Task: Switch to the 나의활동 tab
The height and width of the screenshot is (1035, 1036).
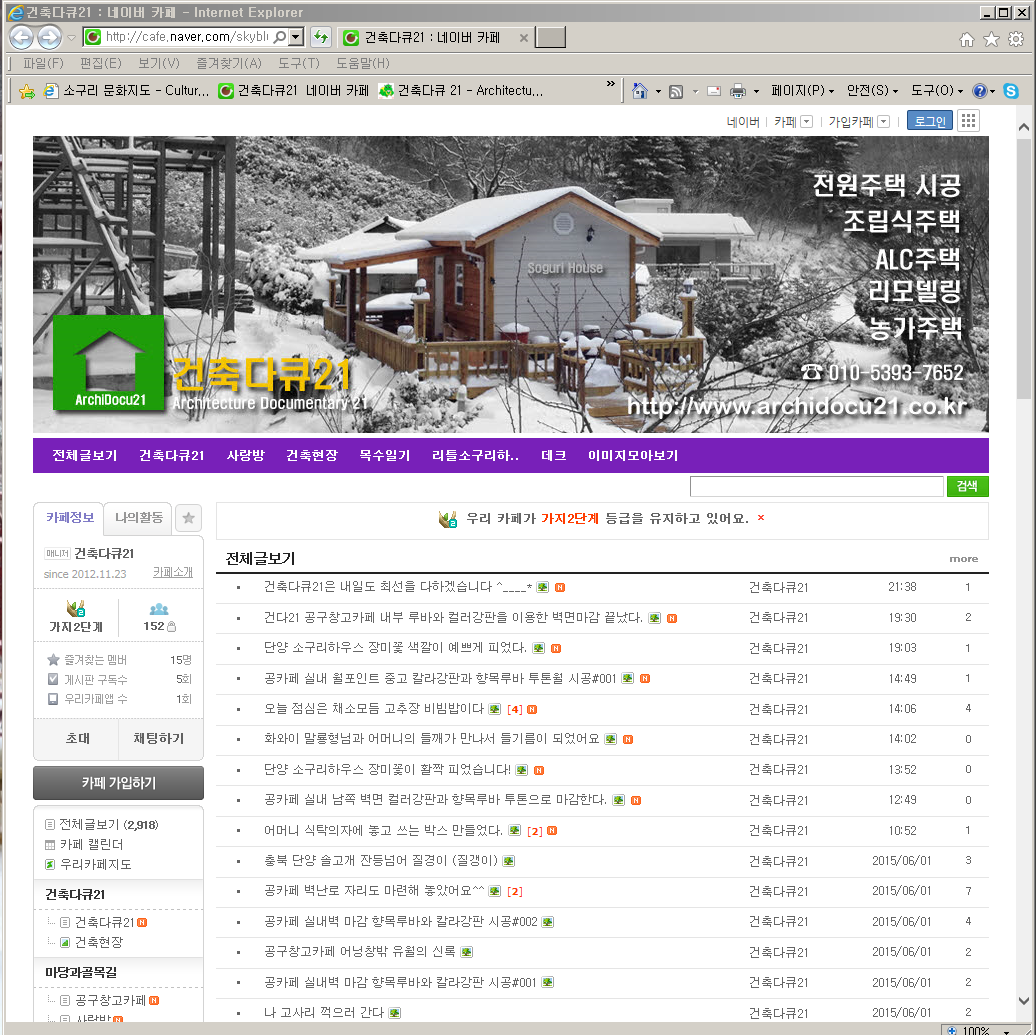Action: click(138, 518)
